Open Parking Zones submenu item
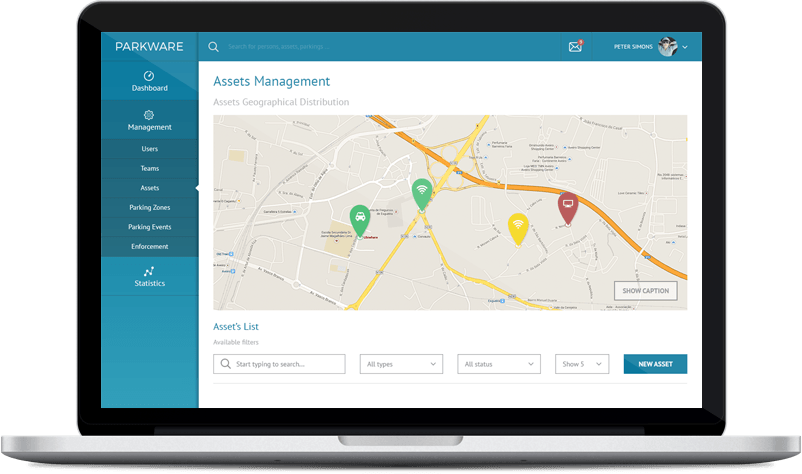 (149, 207)
